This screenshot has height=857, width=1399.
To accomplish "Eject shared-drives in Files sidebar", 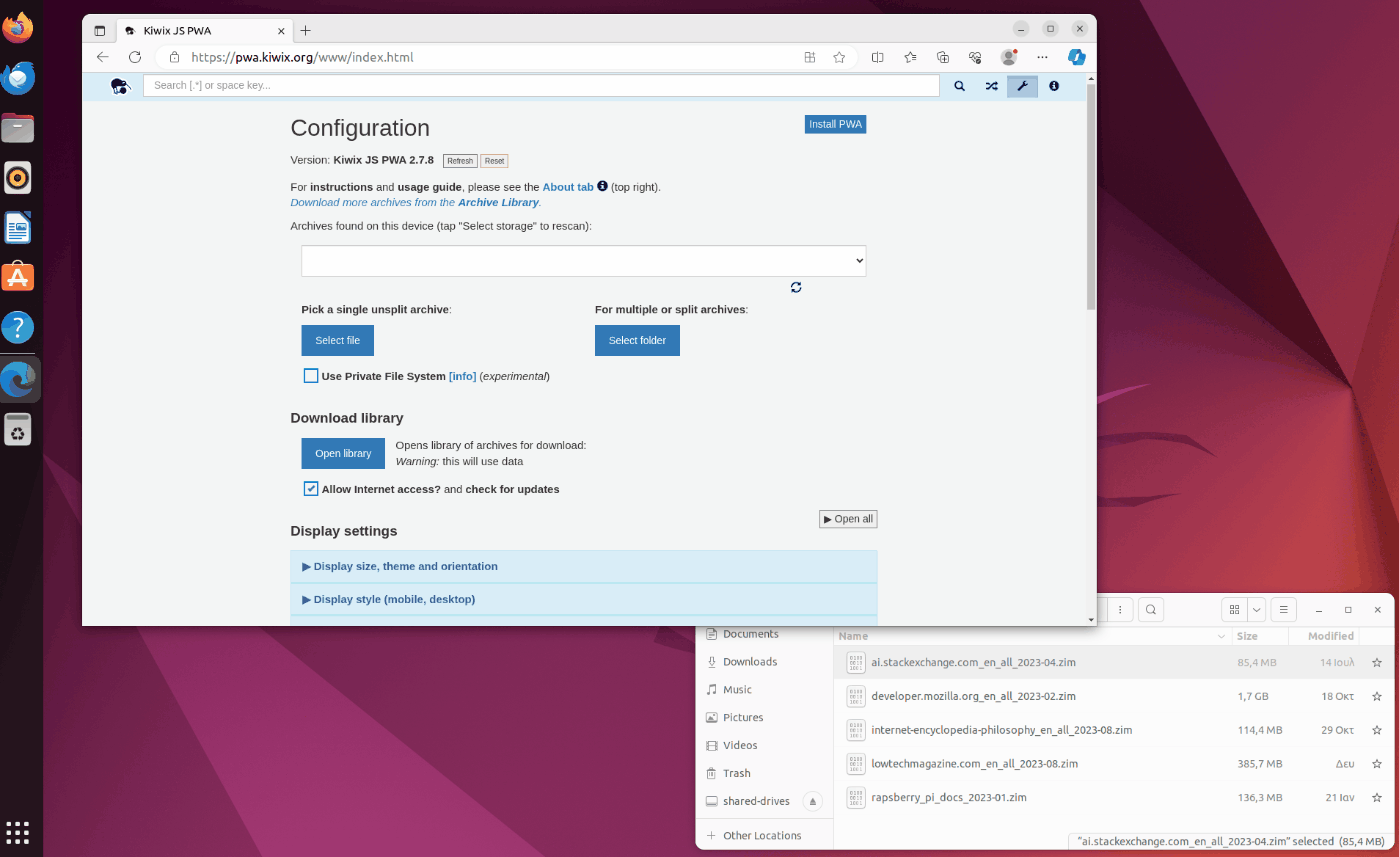I will (813, 801).
